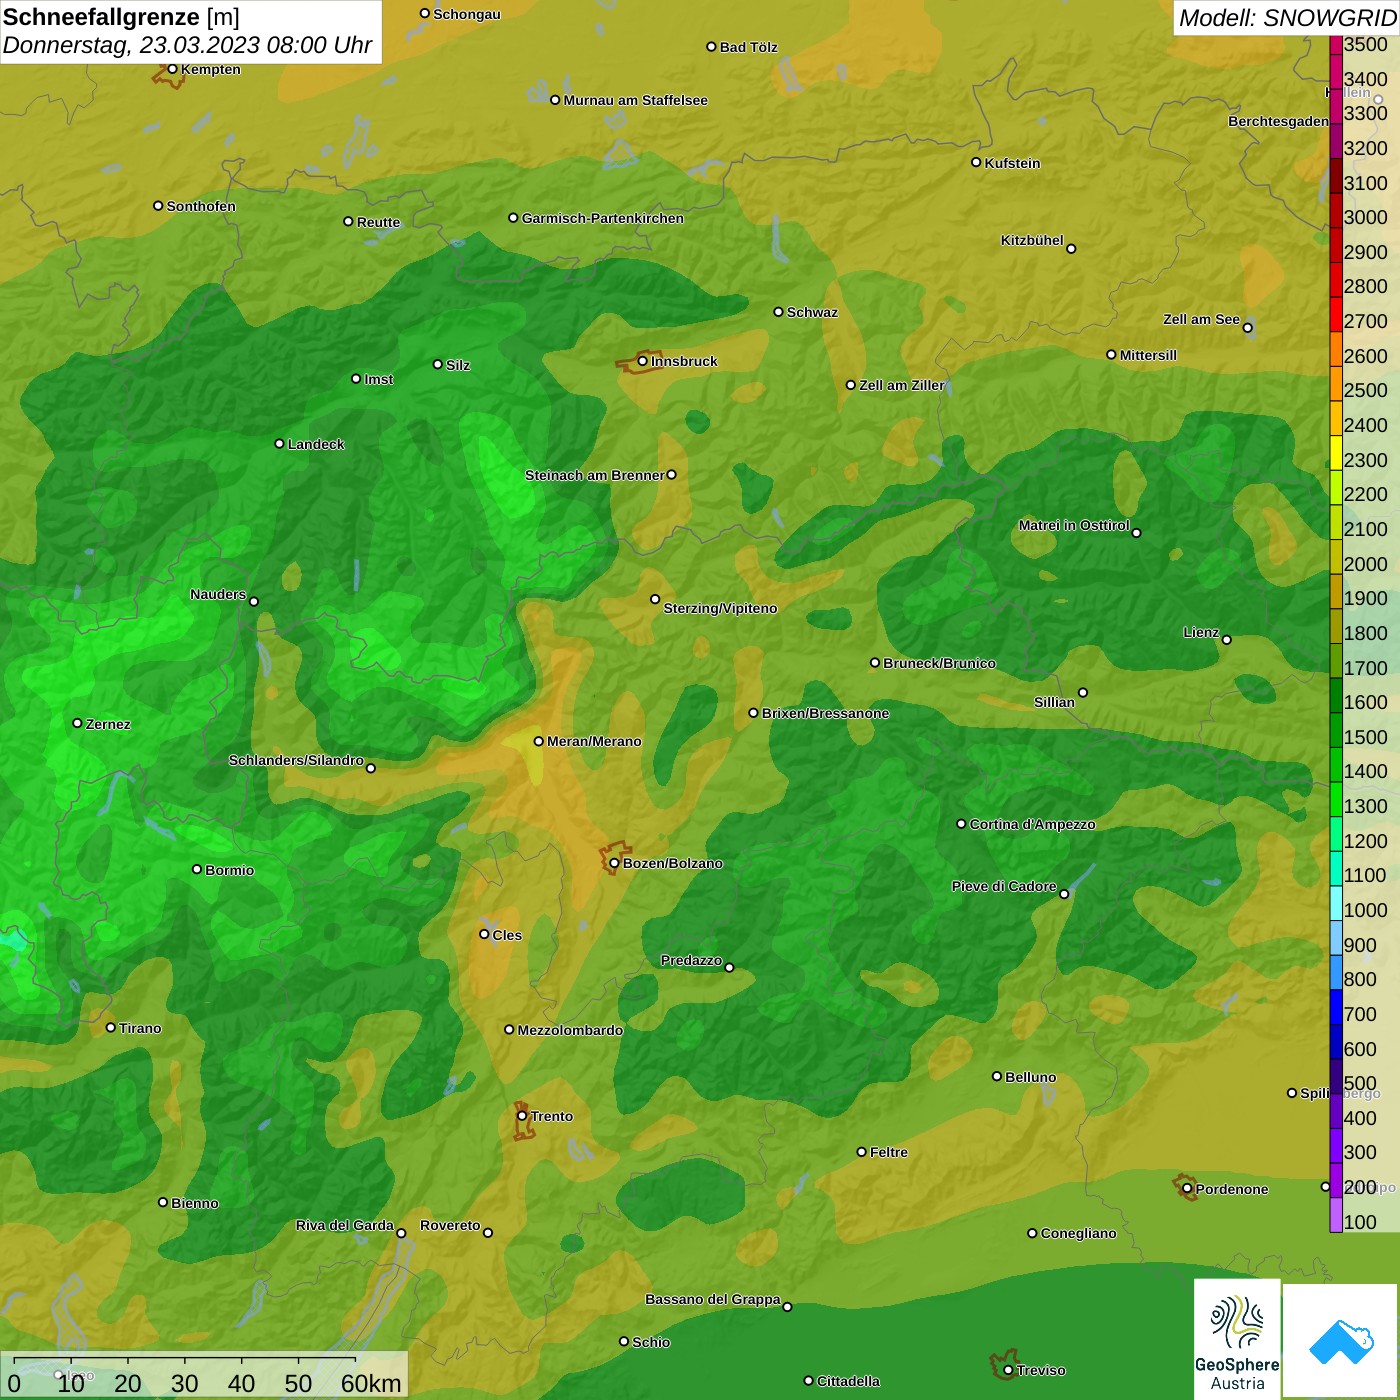Click the Garmisch-Partenkirchen label
The image size is (1400, 1400).
tap(603, 218)
